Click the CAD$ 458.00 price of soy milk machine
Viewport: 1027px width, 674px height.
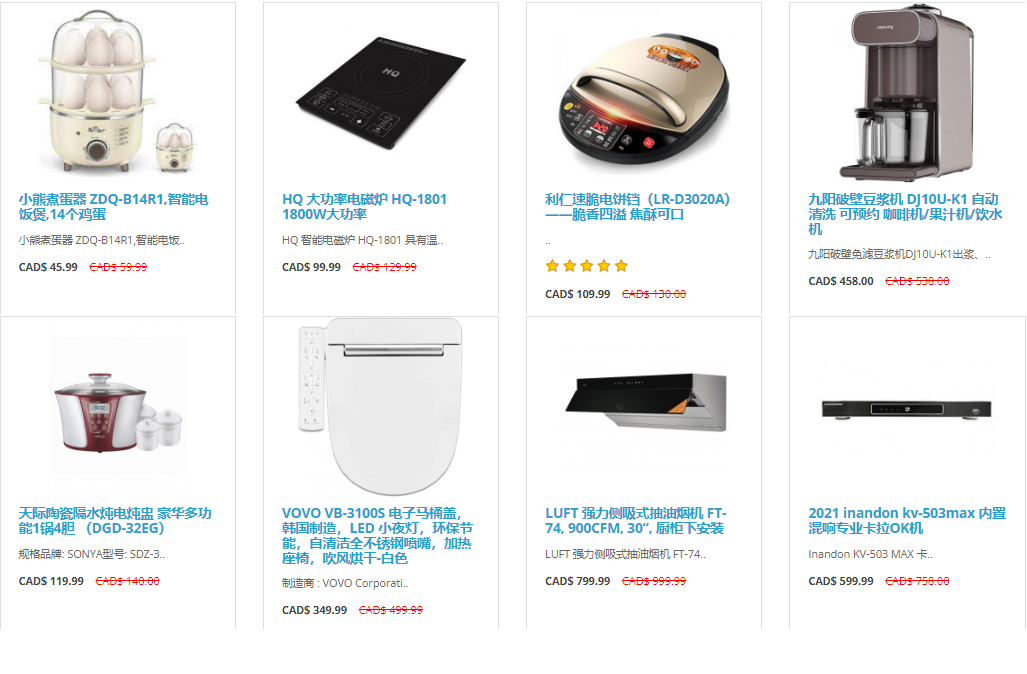pyautogui.click(x=841, y=281)
